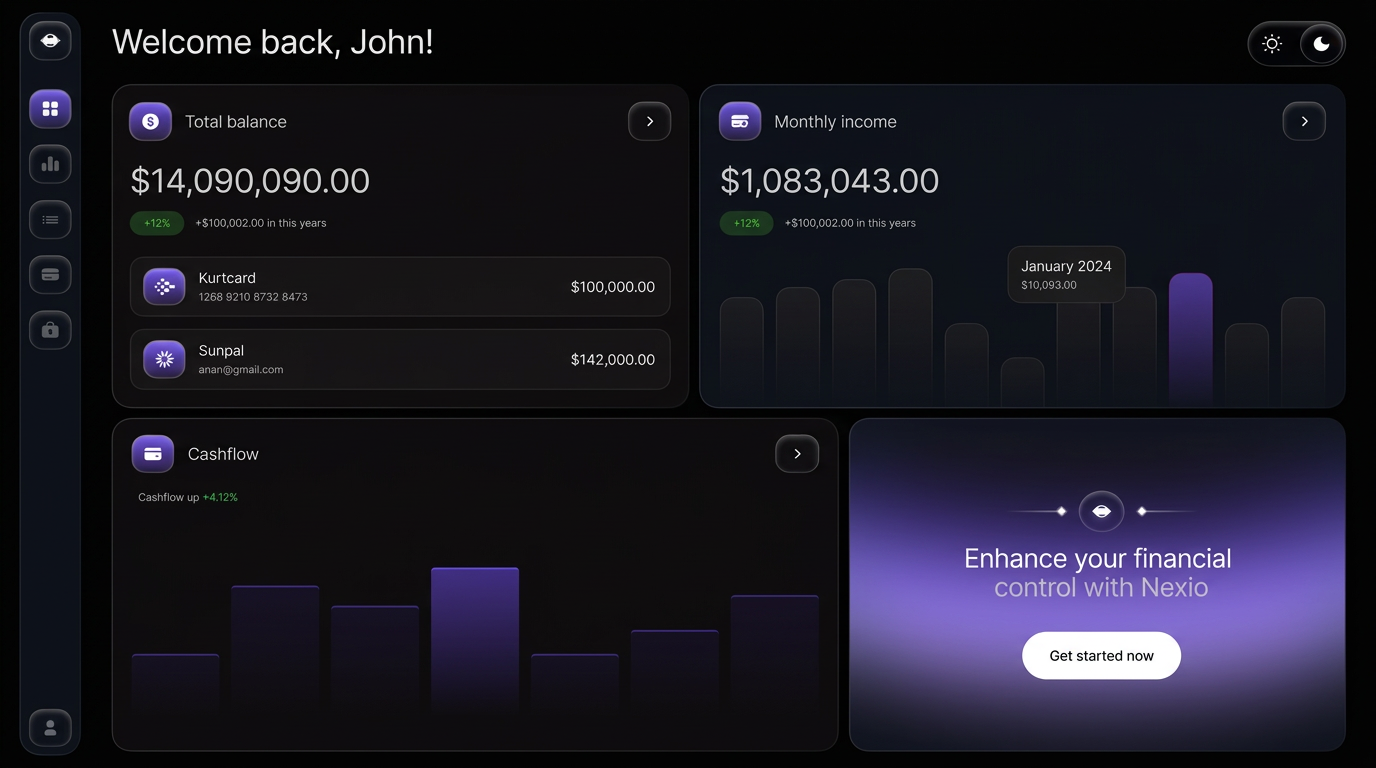The width and height of the screenshot is (1376, 768).
Task: Expand the Cashflow section chevron
Action: pos(797,453)
